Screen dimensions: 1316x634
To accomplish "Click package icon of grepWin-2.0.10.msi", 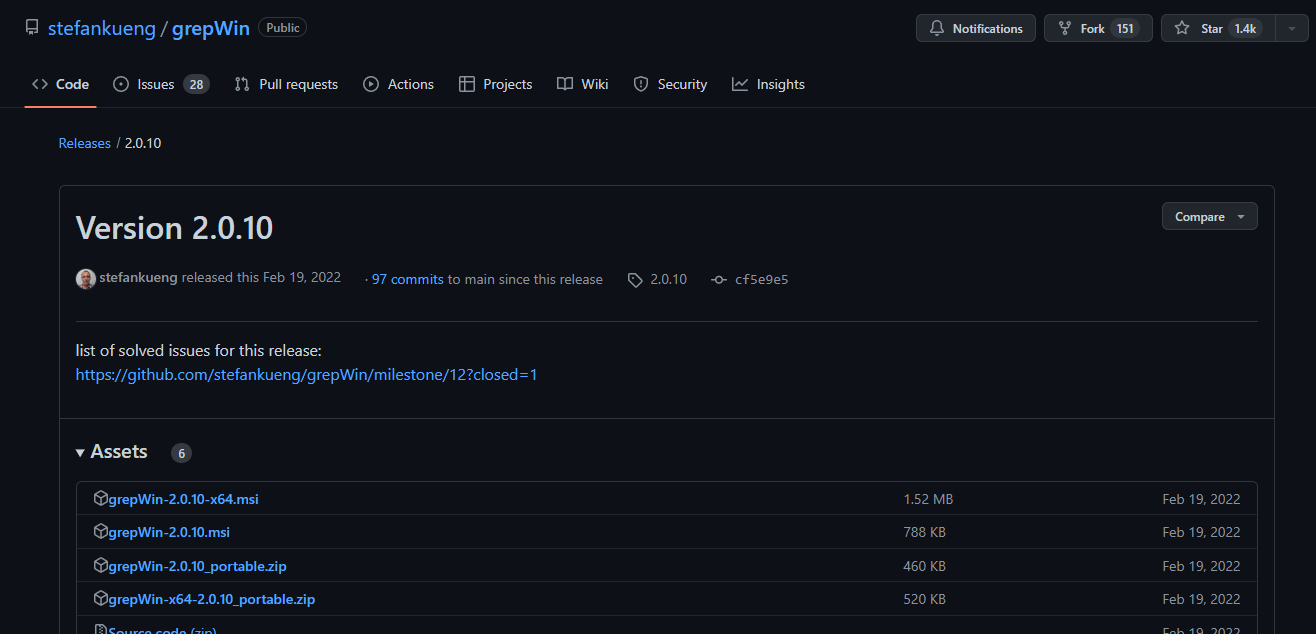I will point(100,531).
